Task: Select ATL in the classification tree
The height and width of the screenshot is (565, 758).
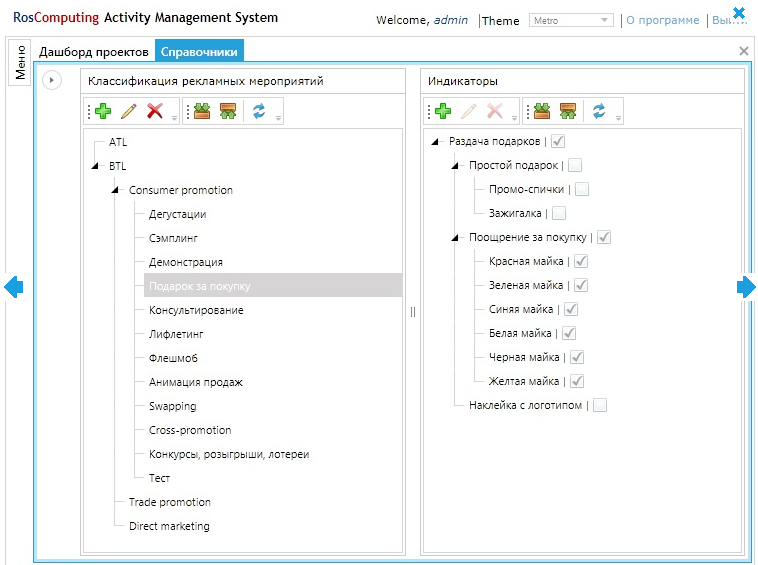Action: pyautogui.click(x=118, y=142)
